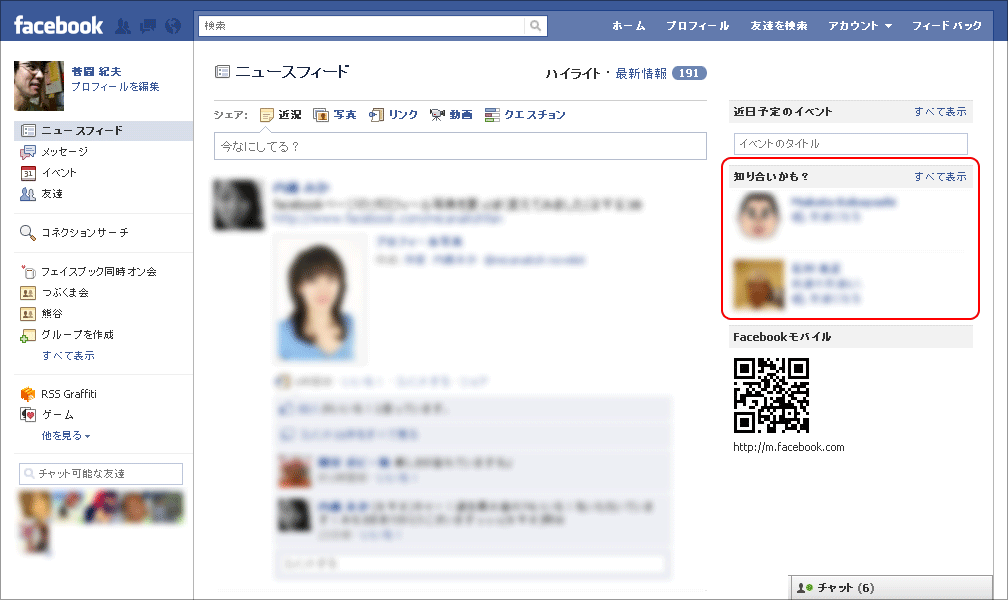Click the facebook logo
The image size is (1008, 600).
click(x=58, y=26)
